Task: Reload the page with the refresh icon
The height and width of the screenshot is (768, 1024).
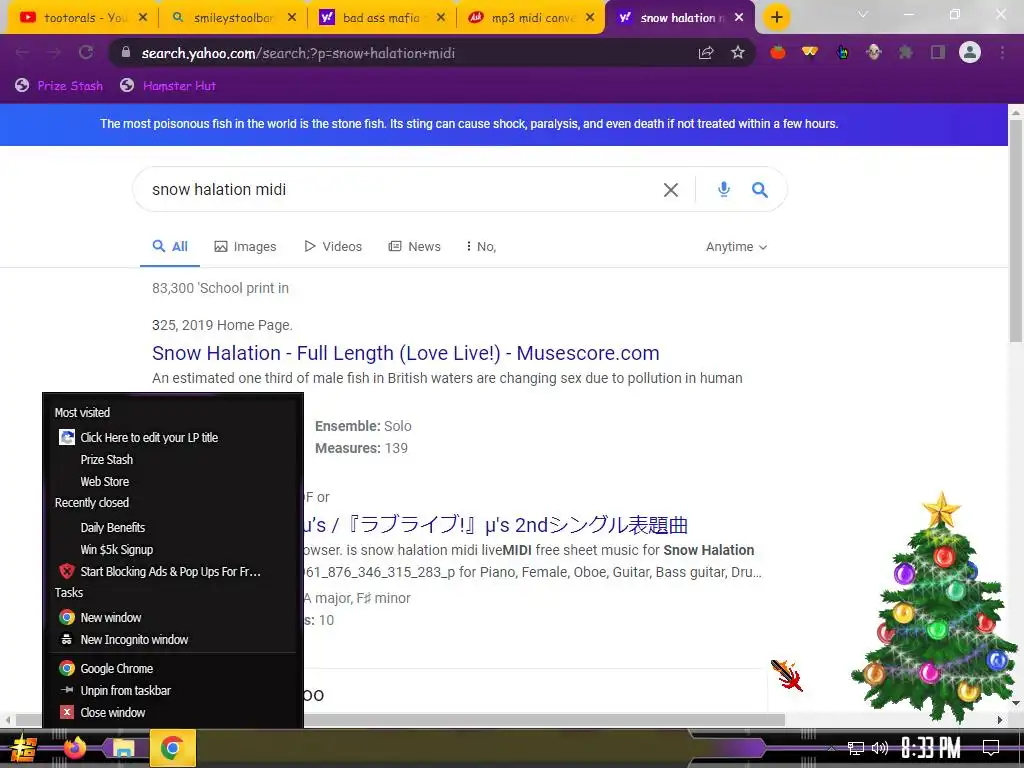Action: click(86, 53)
